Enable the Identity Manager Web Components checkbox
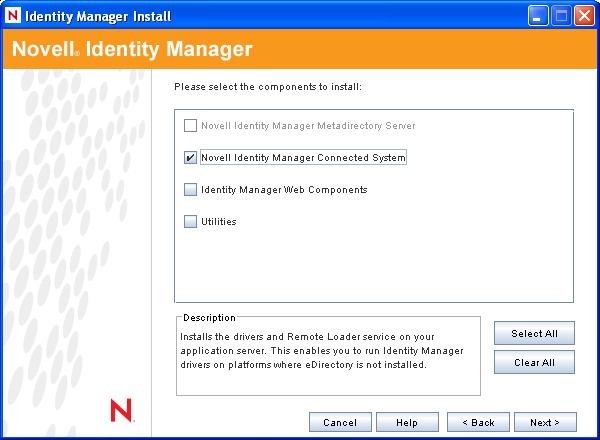Screen dimensions: 600x440 (190, 189)
